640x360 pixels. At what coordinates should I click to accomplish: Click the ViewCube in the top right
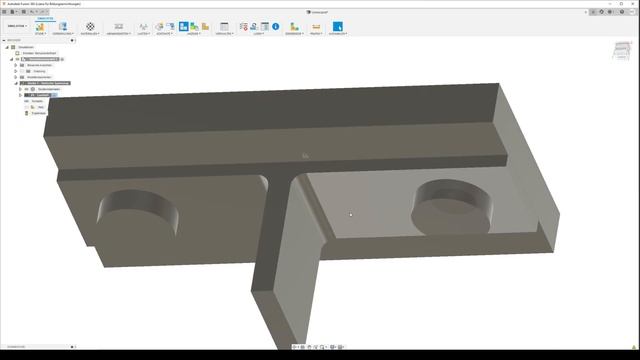click(x=621, y=51)
